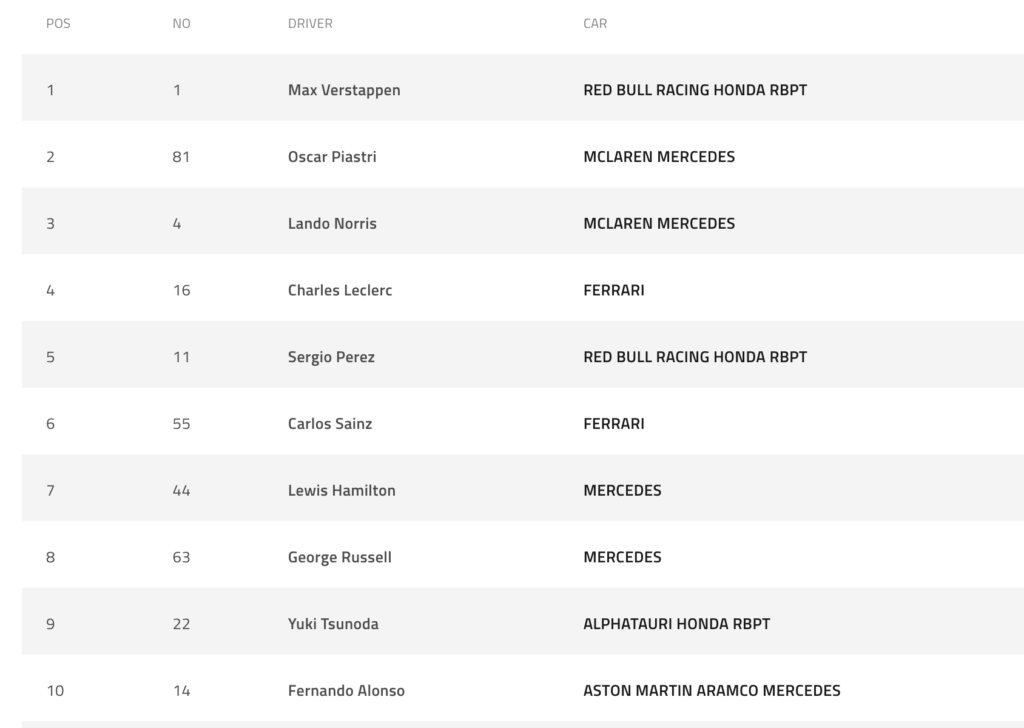Click the car number 81 cell
Screen dimensions: 1024x728
(181, 157)
